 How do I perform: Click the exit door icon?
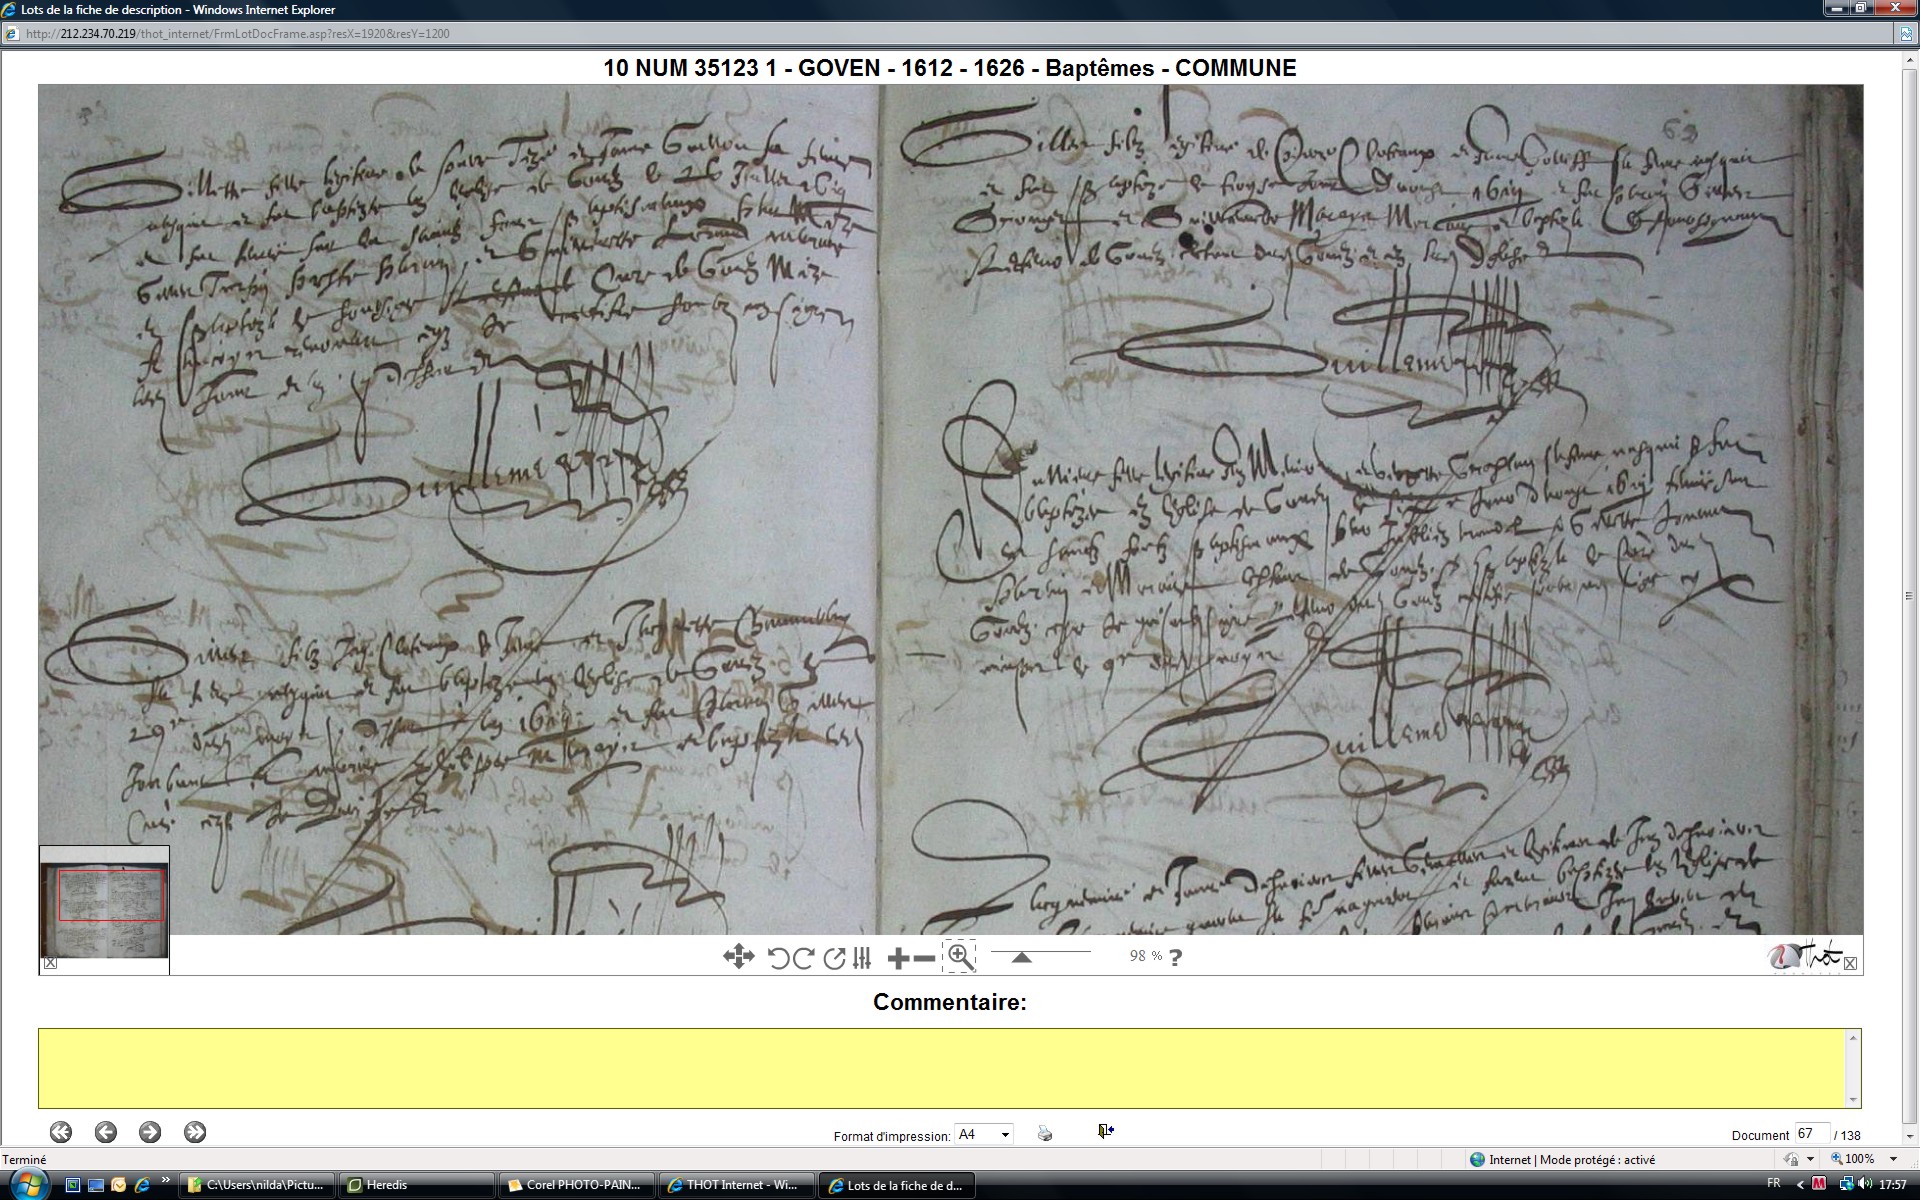[1105, 1131]
